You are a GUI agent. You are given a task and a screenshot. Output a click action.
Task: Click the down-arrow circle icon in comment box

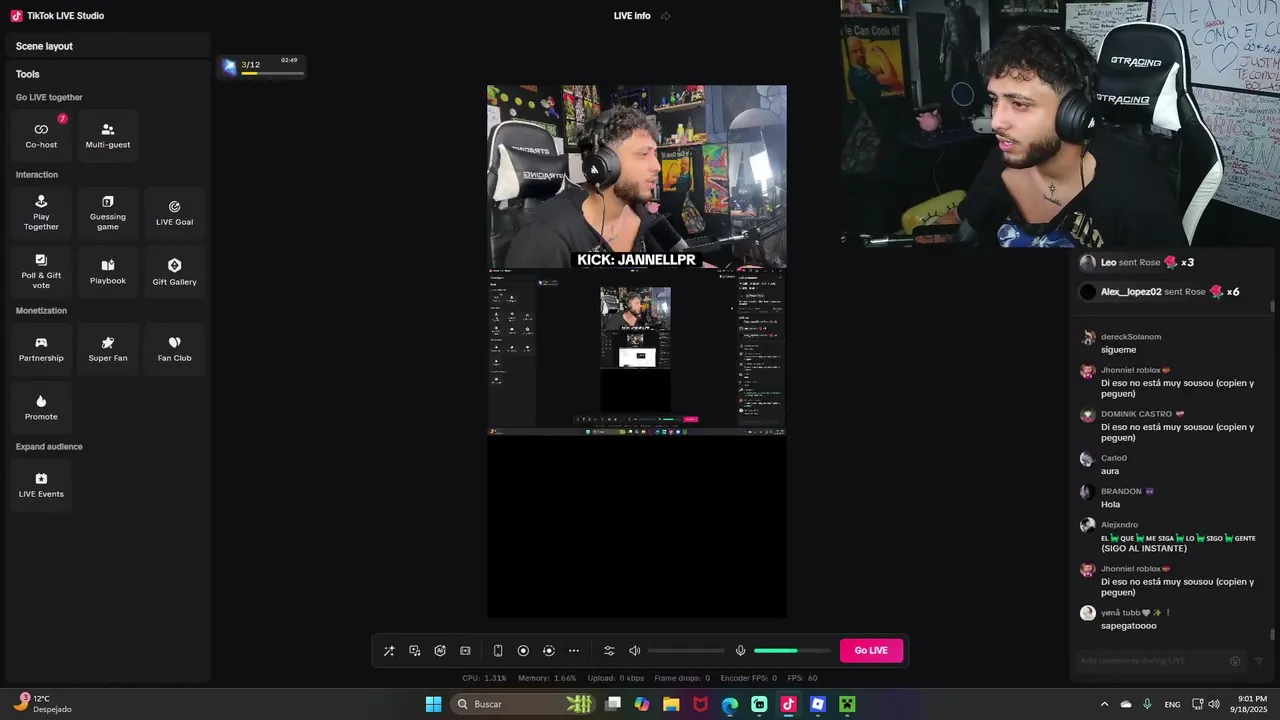(1235, 661)
